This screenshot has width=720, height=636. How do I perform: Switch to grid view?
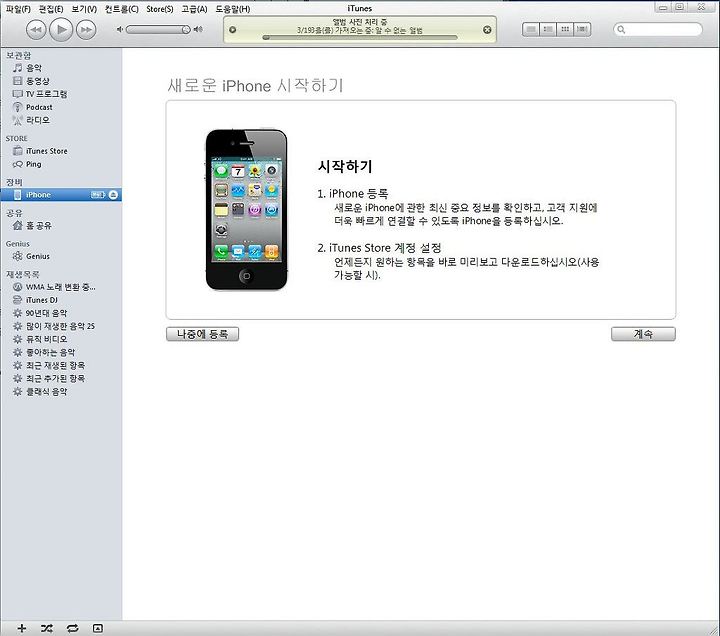pyautogui.click(x=565, y=29)
